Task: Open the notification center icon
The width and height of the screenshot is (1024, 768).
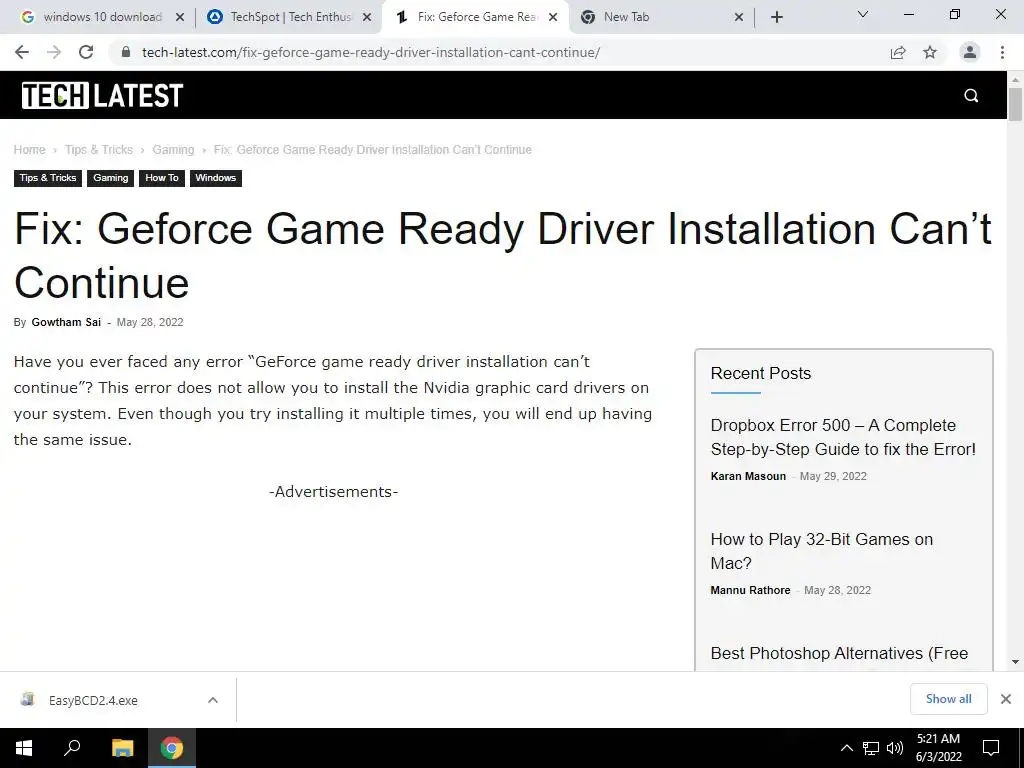Action: [991, 748]
